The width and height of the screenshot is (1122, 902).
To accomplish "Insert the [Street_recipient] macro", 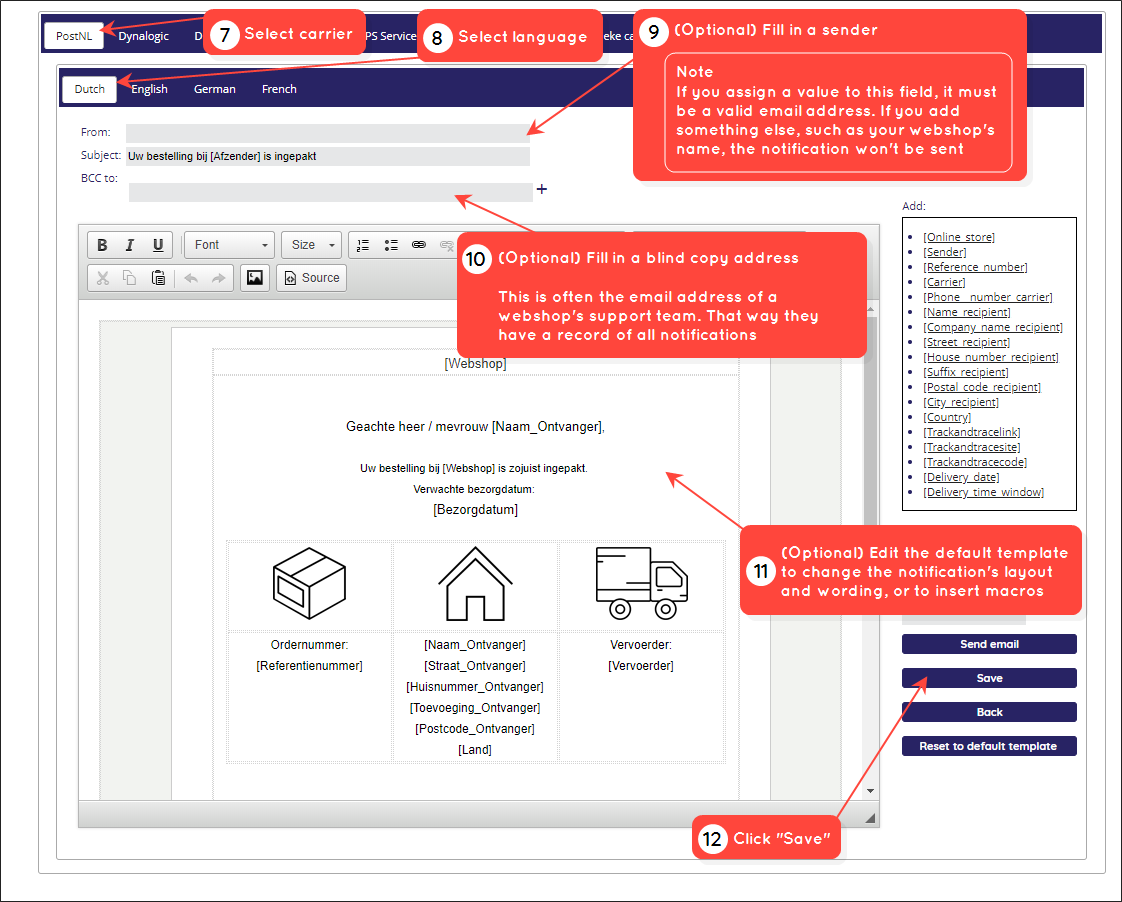I will pyautogui.click(x=967, y=342).
